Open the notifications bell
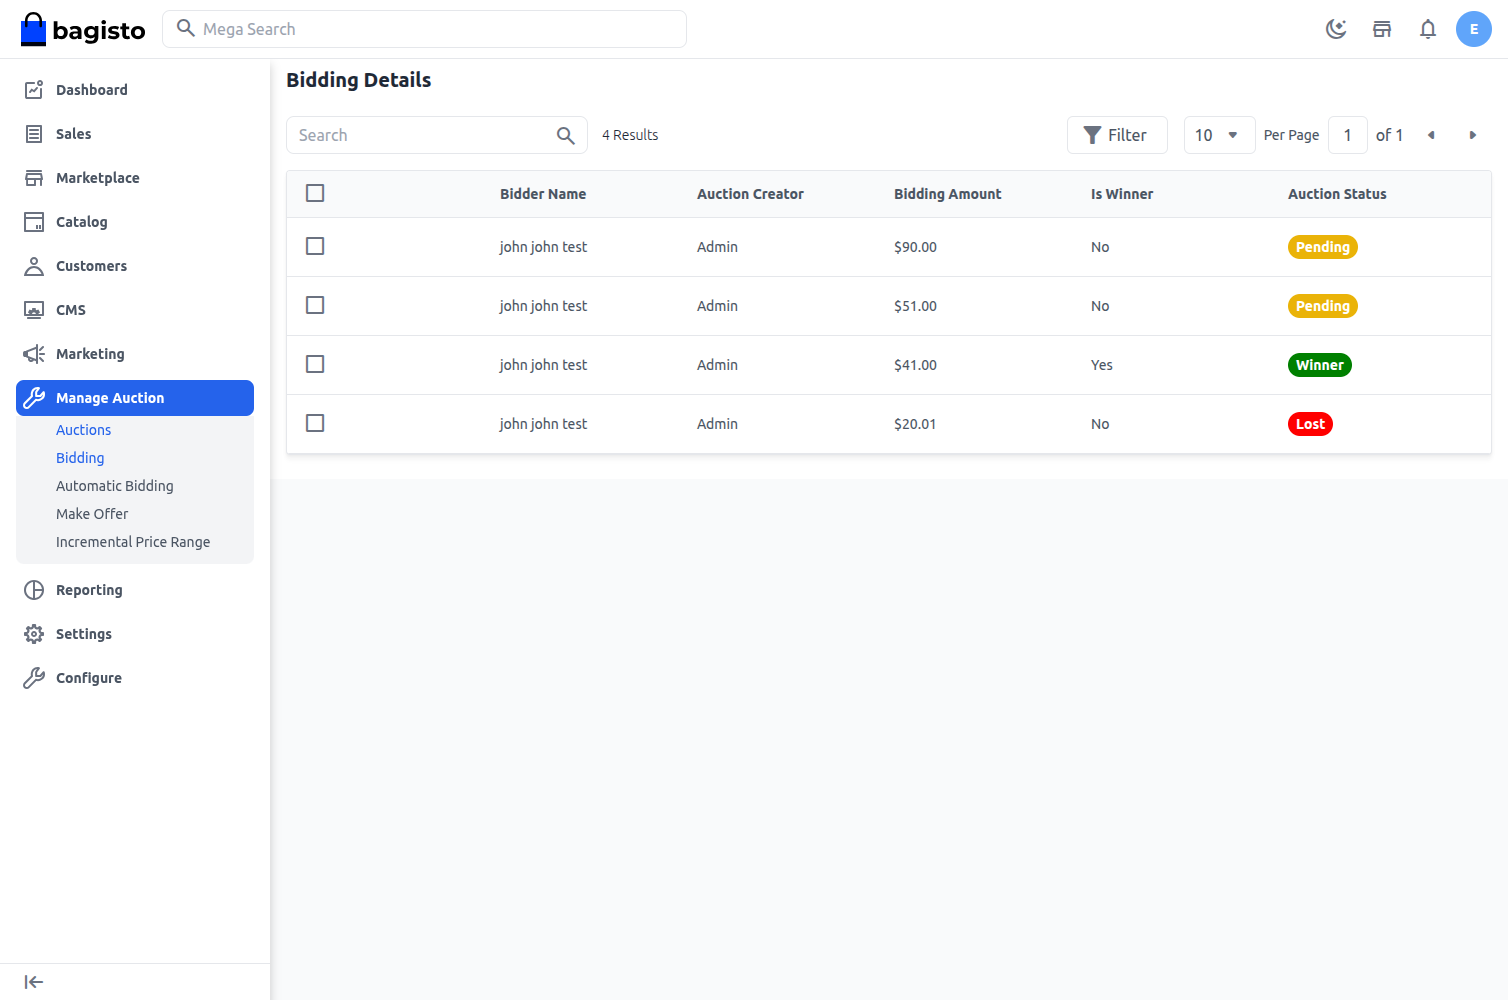The height and width of the screenshot is (1000, 1508). pos(1428,29)
